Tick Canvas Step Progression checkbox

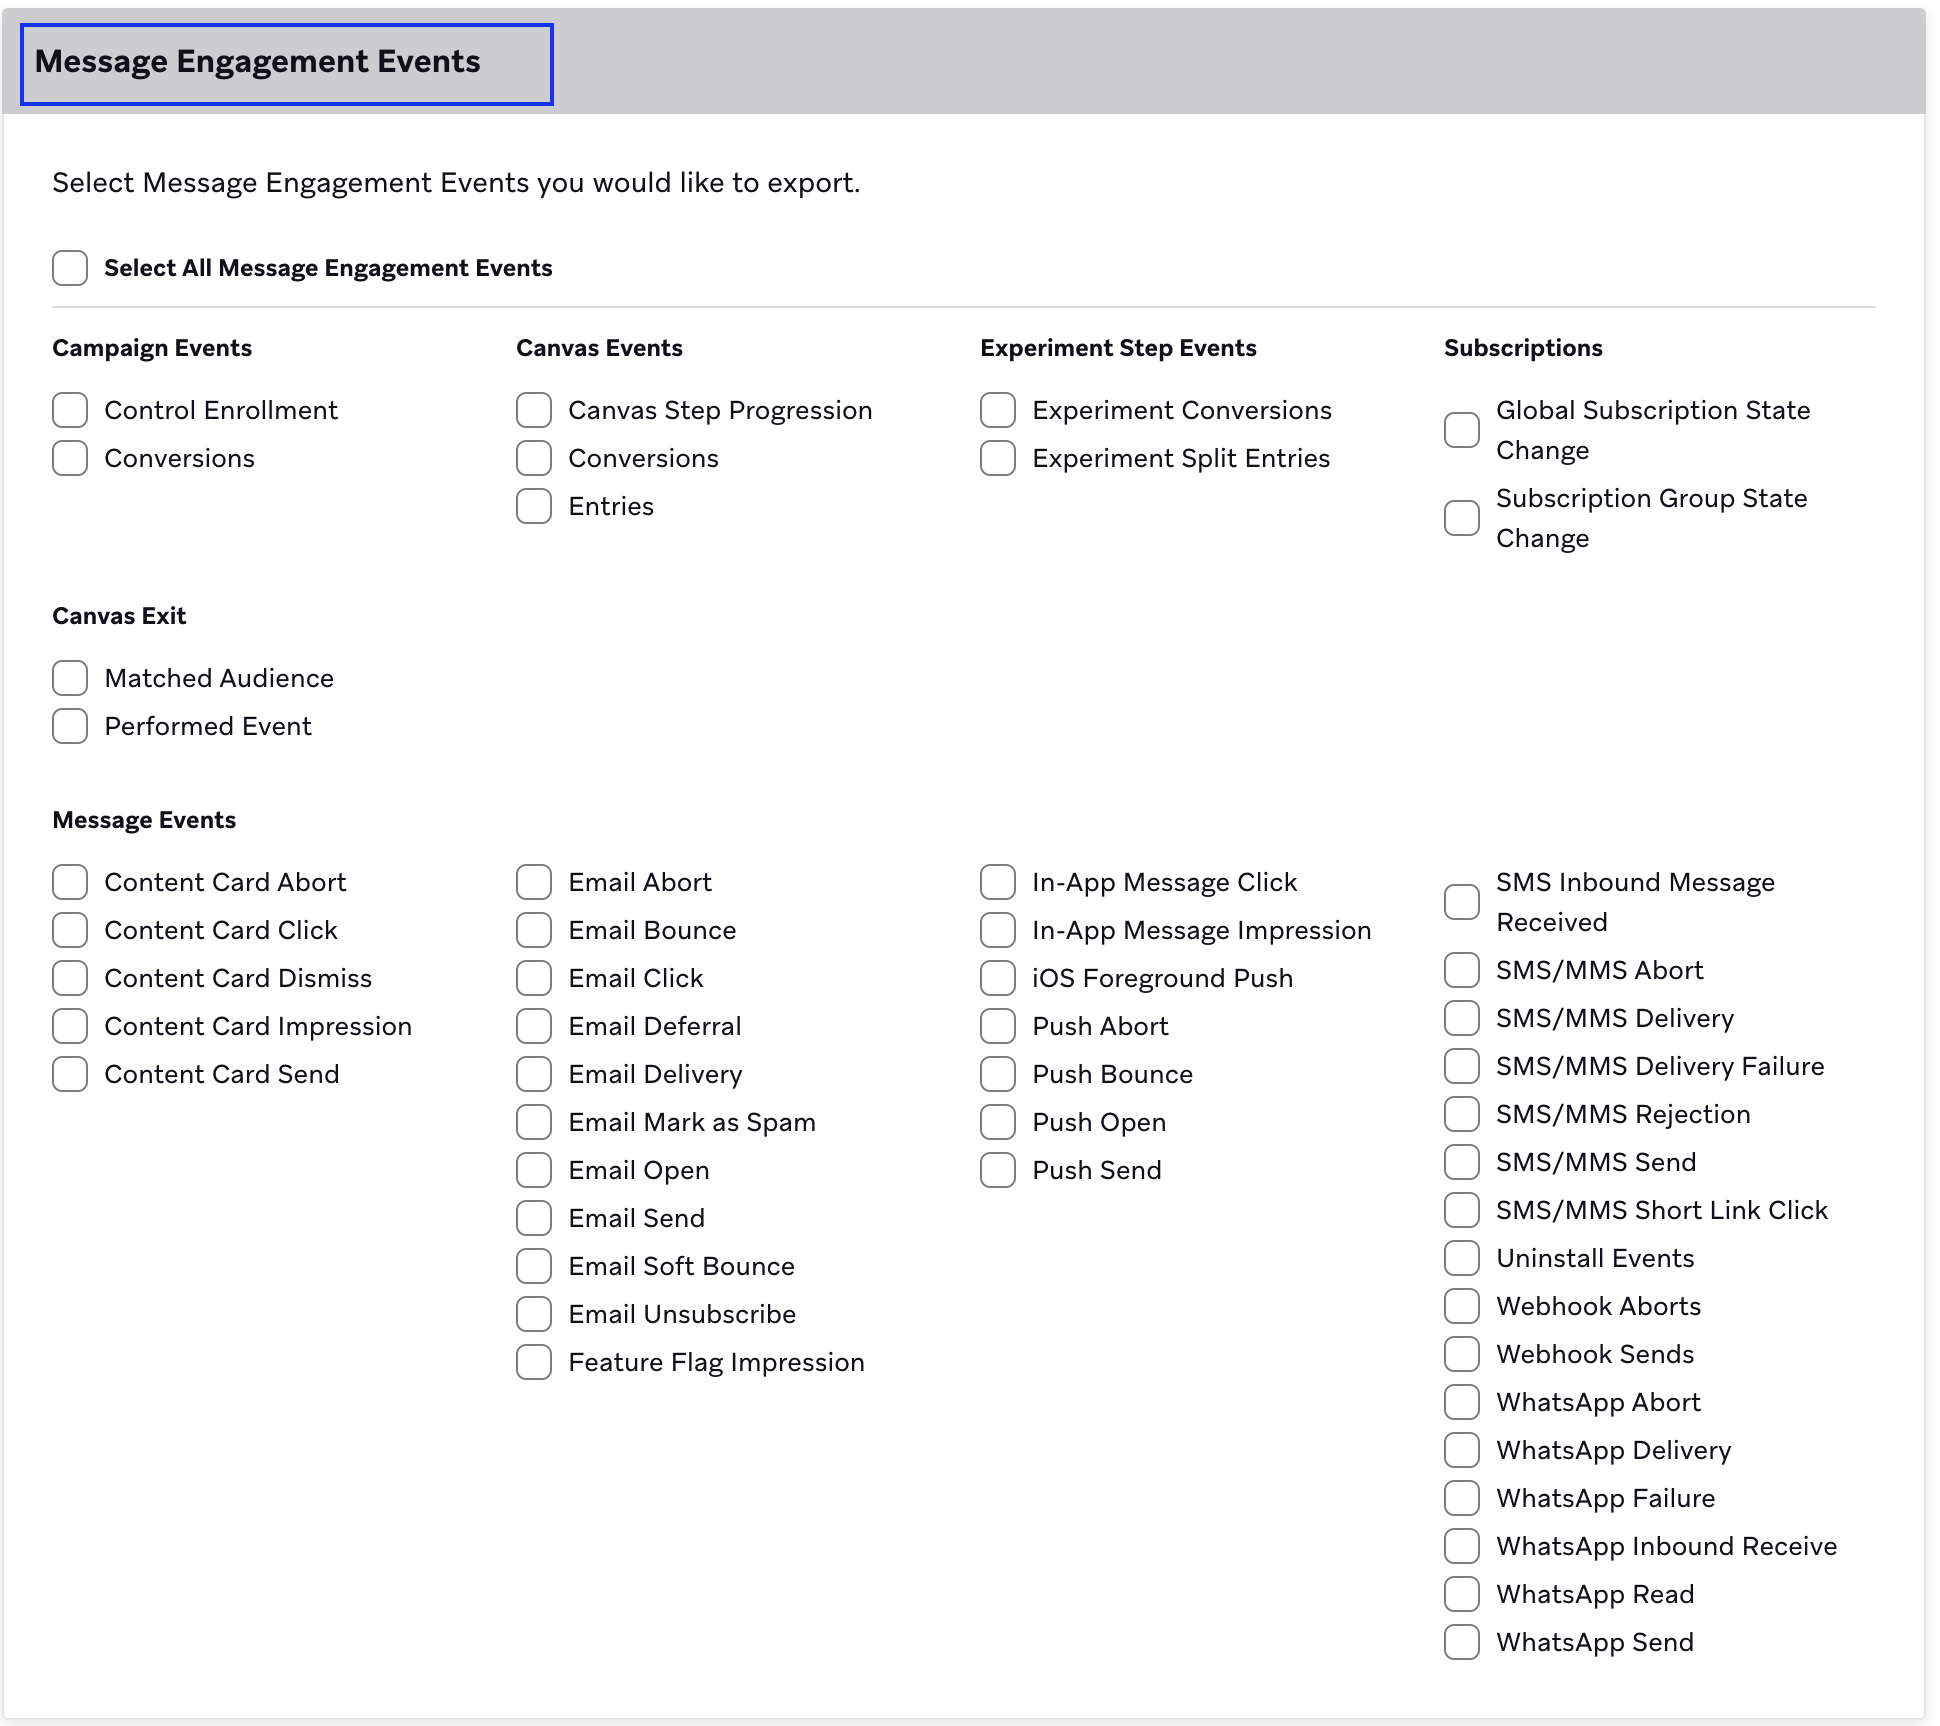tap(534, 410)
